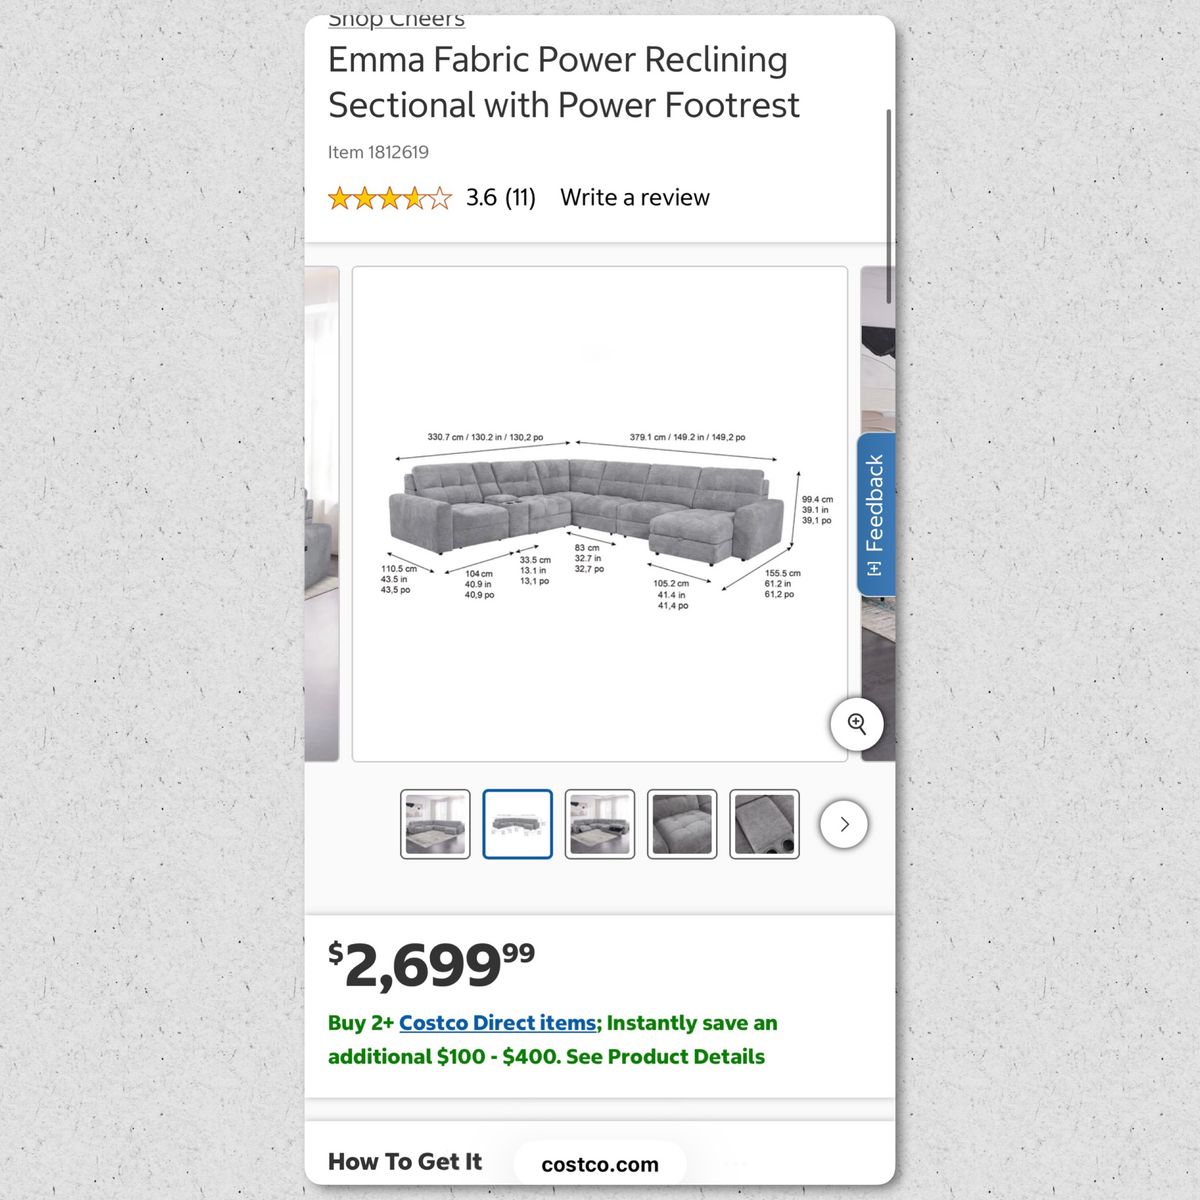Click the costco.com address pill
The width and height of the screenshot is (1200, 1200).
coord(600,1165)
